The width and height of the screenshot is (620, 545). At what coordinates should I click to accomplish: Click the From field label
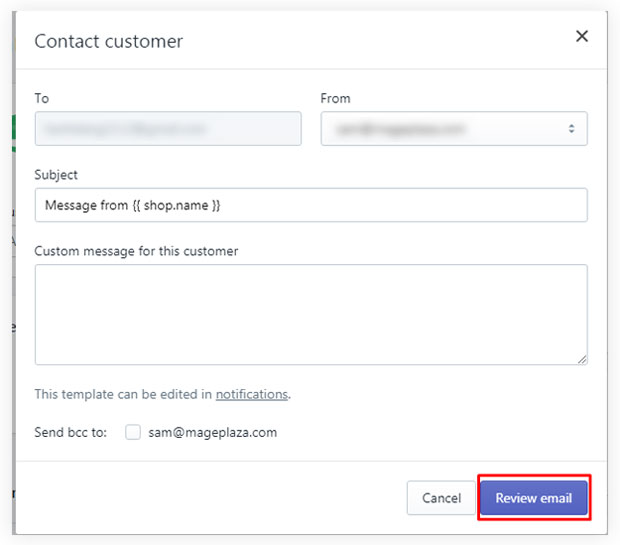pos(335,98)
